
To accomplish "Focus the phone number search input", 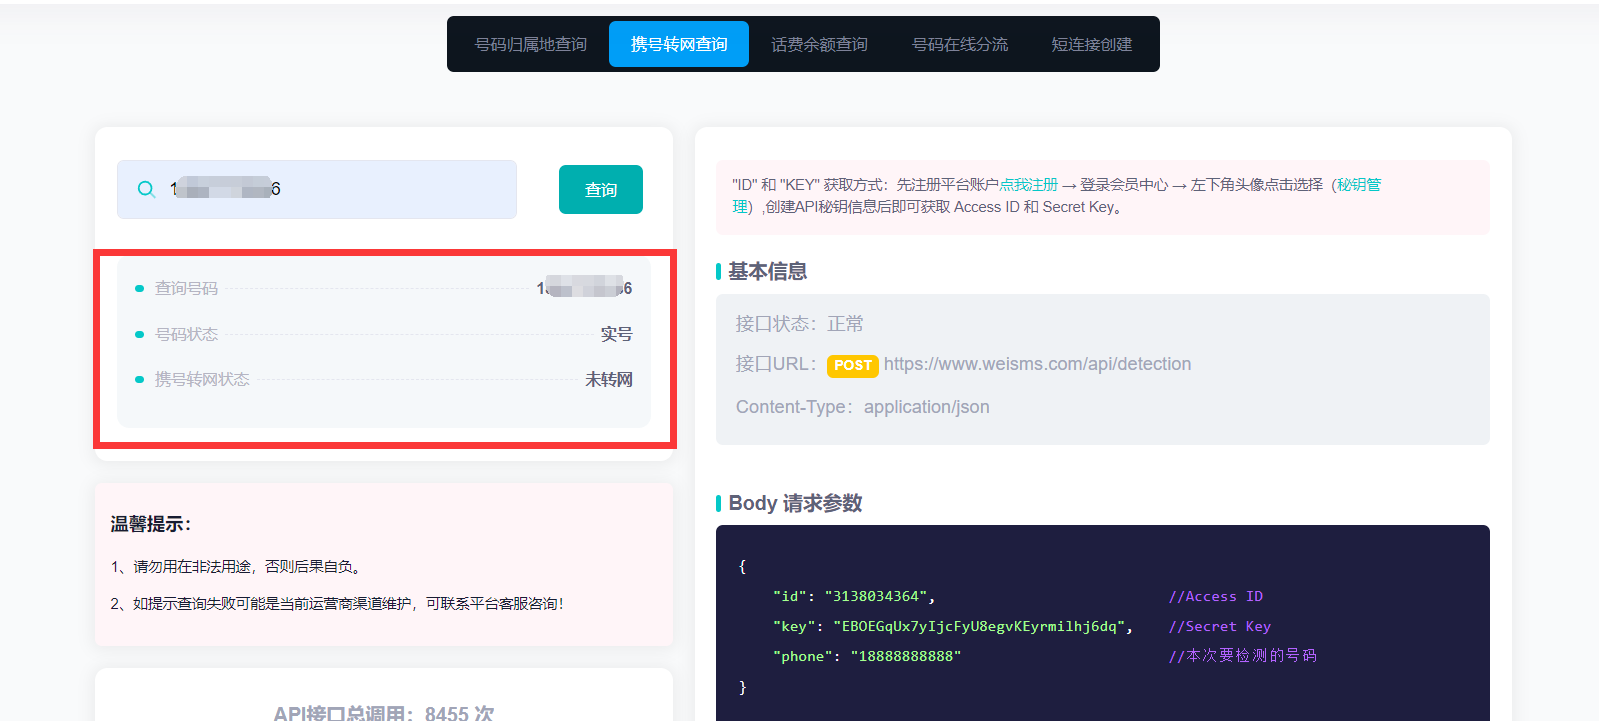I will [340, 190].
